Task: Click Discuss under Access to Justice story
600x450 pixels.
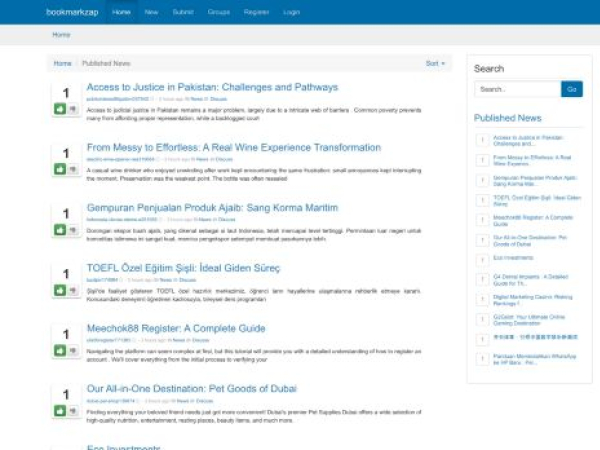Action: click(x=218, y=99)
